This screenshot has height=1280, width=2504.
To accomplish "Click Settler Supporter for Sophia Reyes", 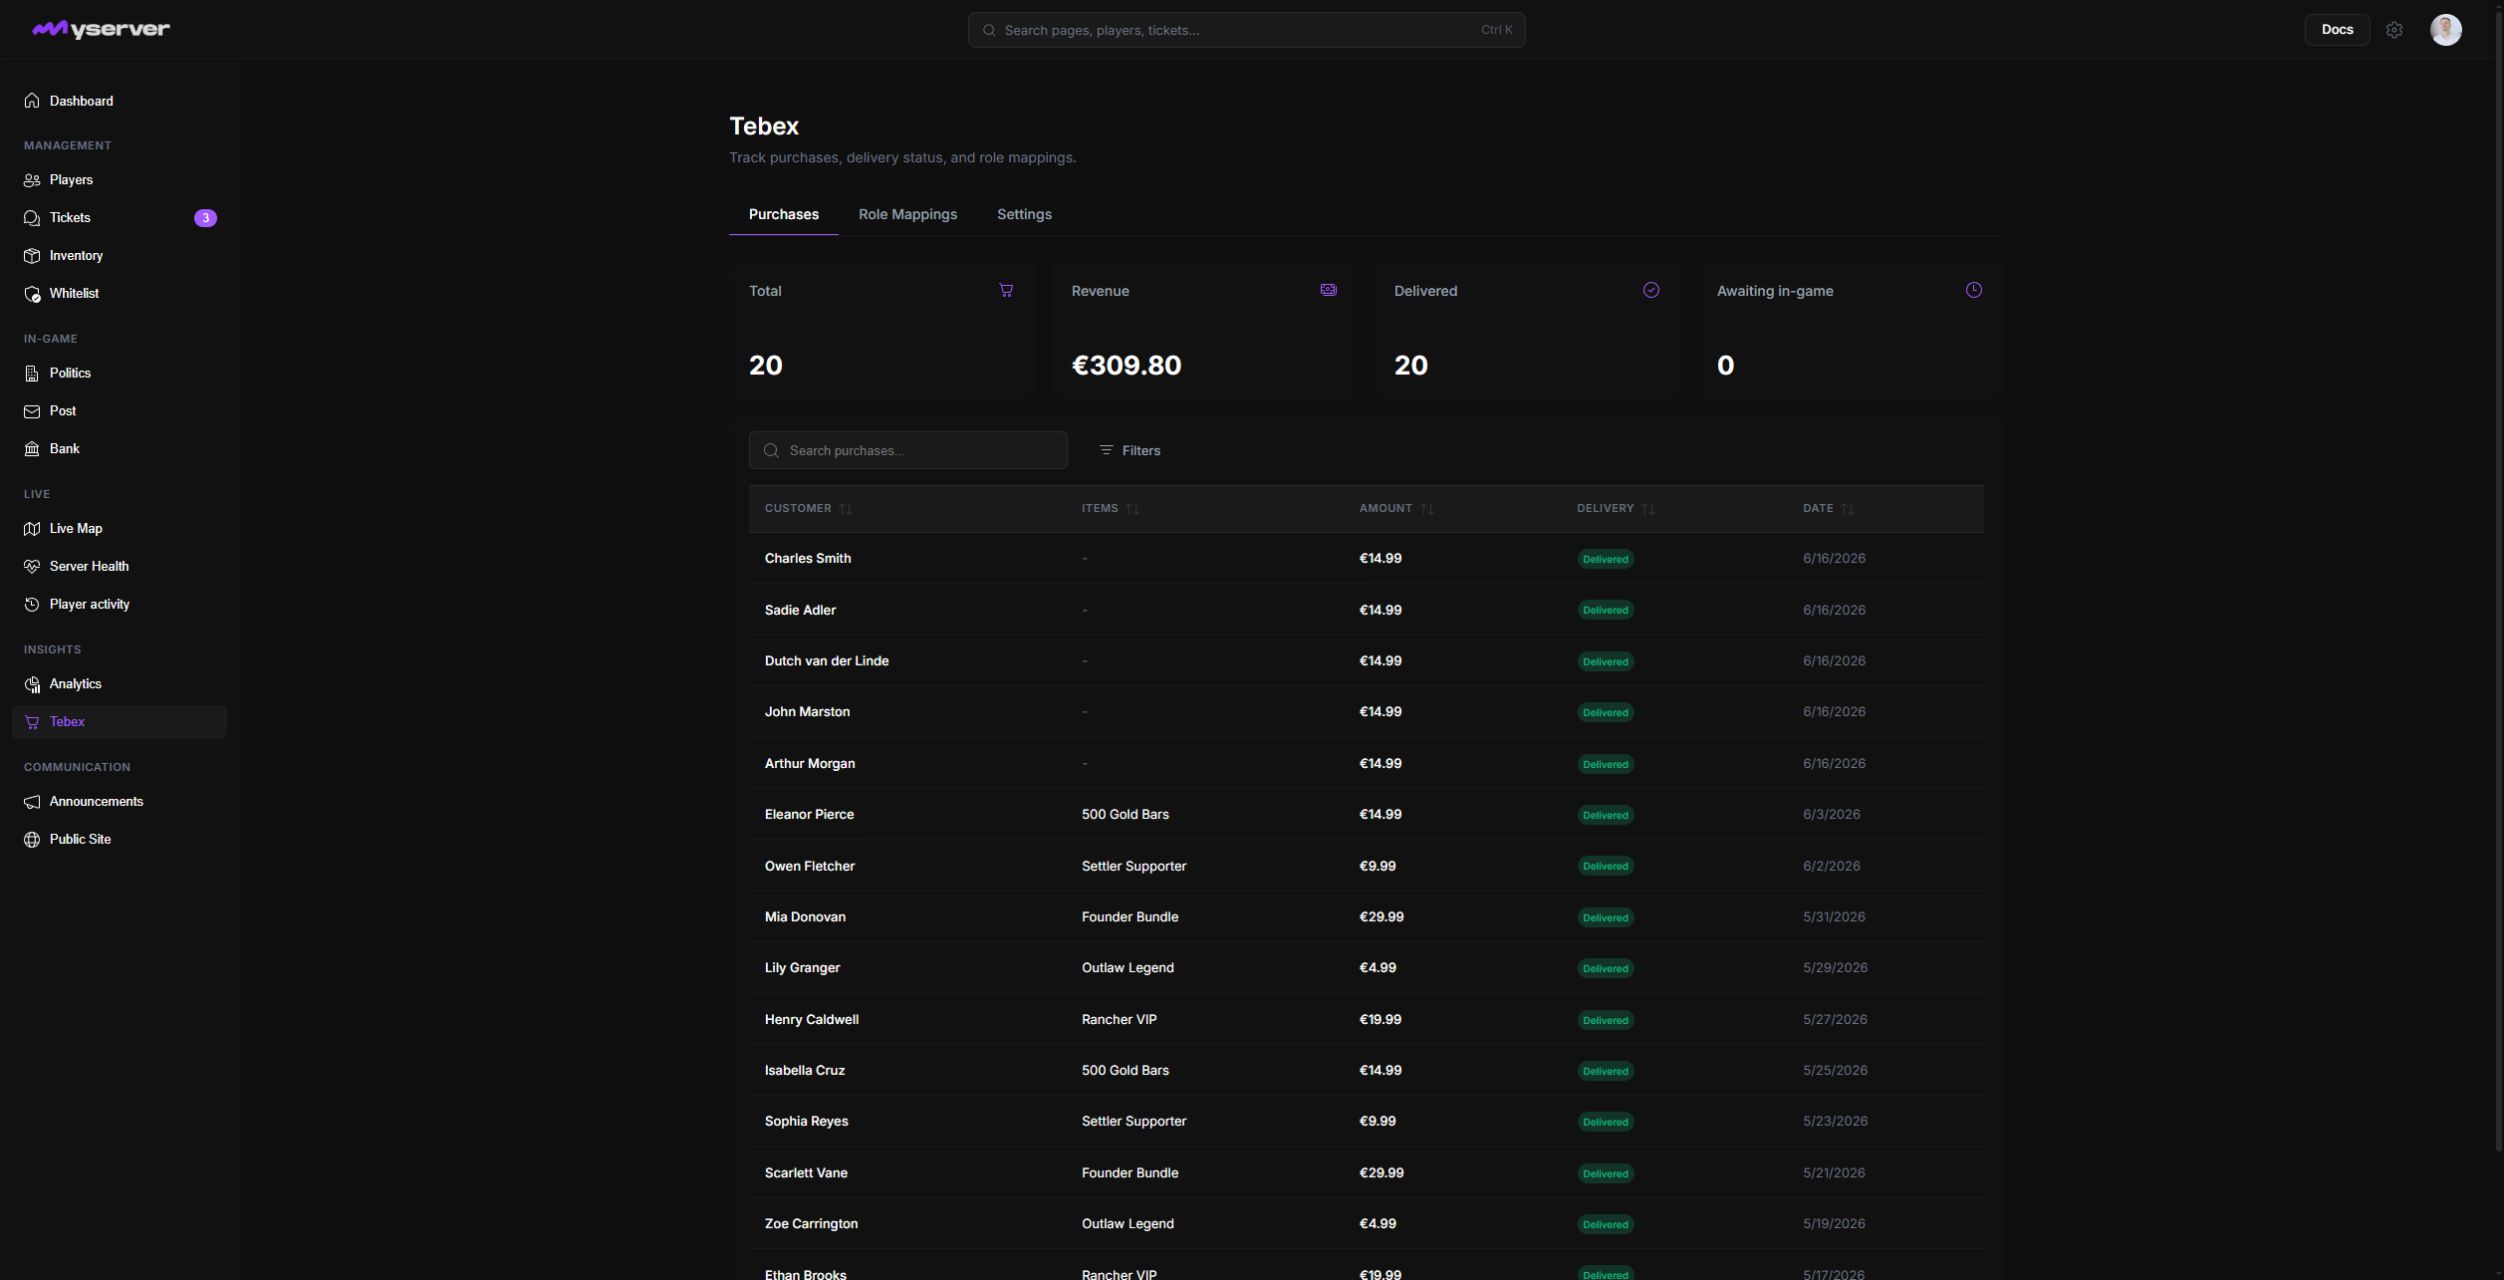I will pos(1134,1121).
